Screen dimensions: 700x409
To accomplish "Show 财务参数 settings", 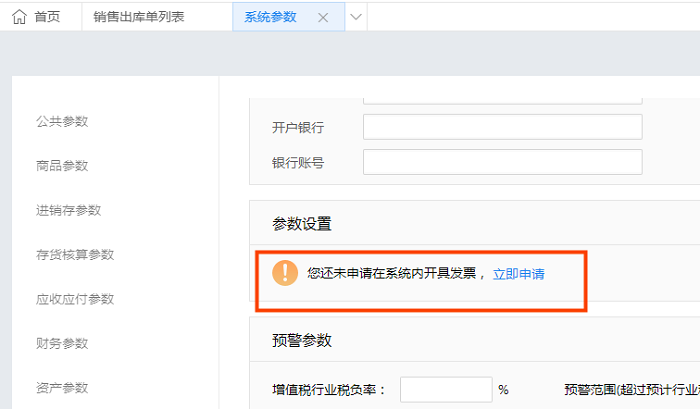I will (x=62, y=344).
